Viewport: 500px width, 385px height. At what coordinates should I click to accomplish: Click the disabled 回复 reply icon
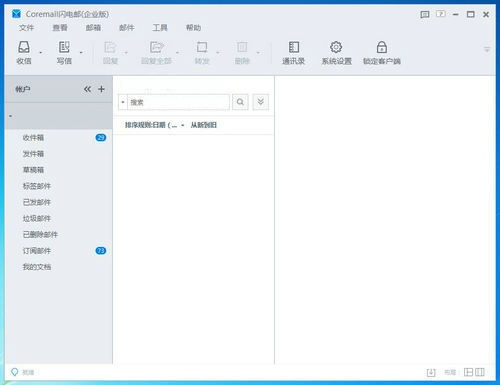[x=110, y=48]
